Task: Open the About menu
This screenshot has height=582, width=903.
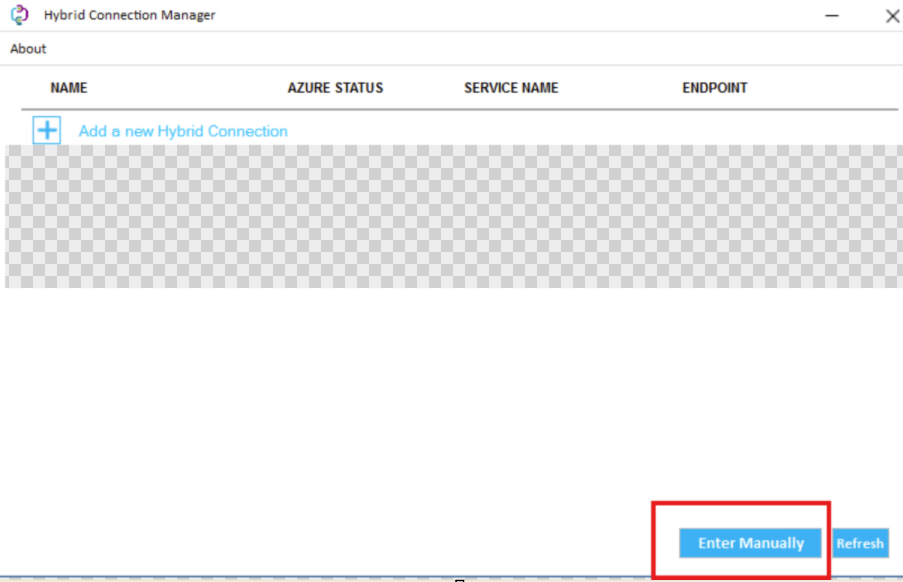Action: 28,48
